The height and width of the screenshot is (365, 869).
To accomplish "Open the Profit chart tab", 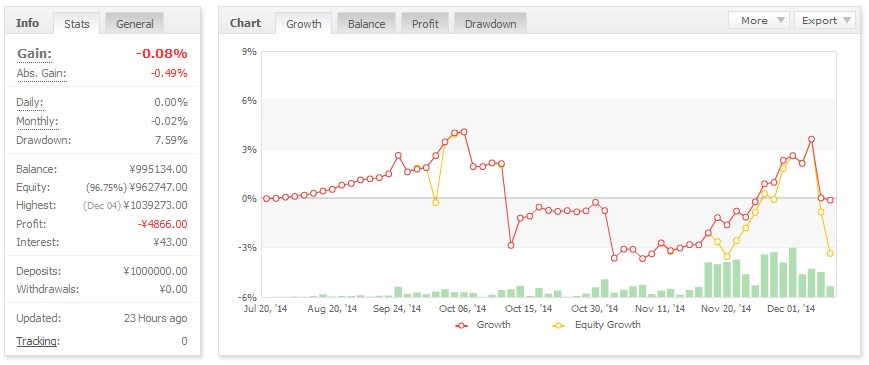I will 425,24.
